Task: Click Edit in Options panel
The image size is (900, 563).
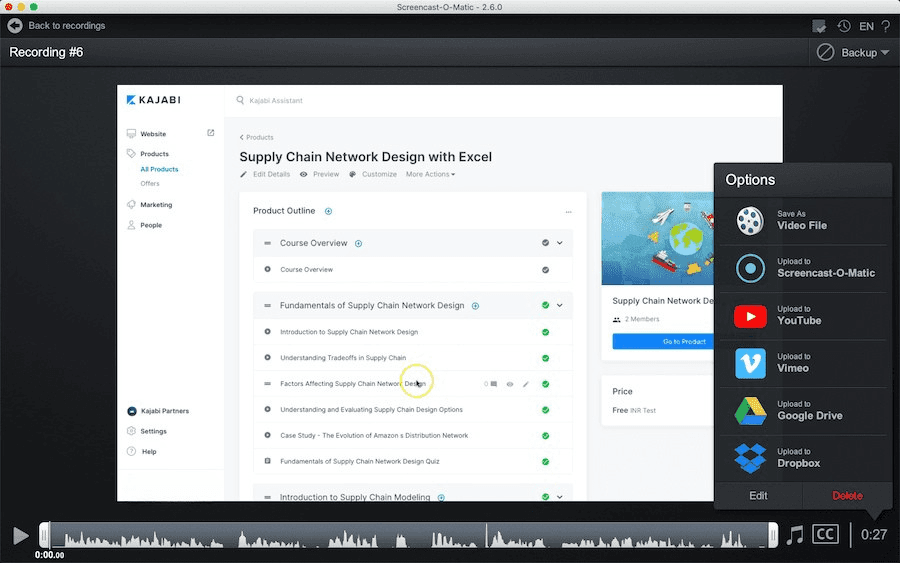Action: [x=758, y=496]
